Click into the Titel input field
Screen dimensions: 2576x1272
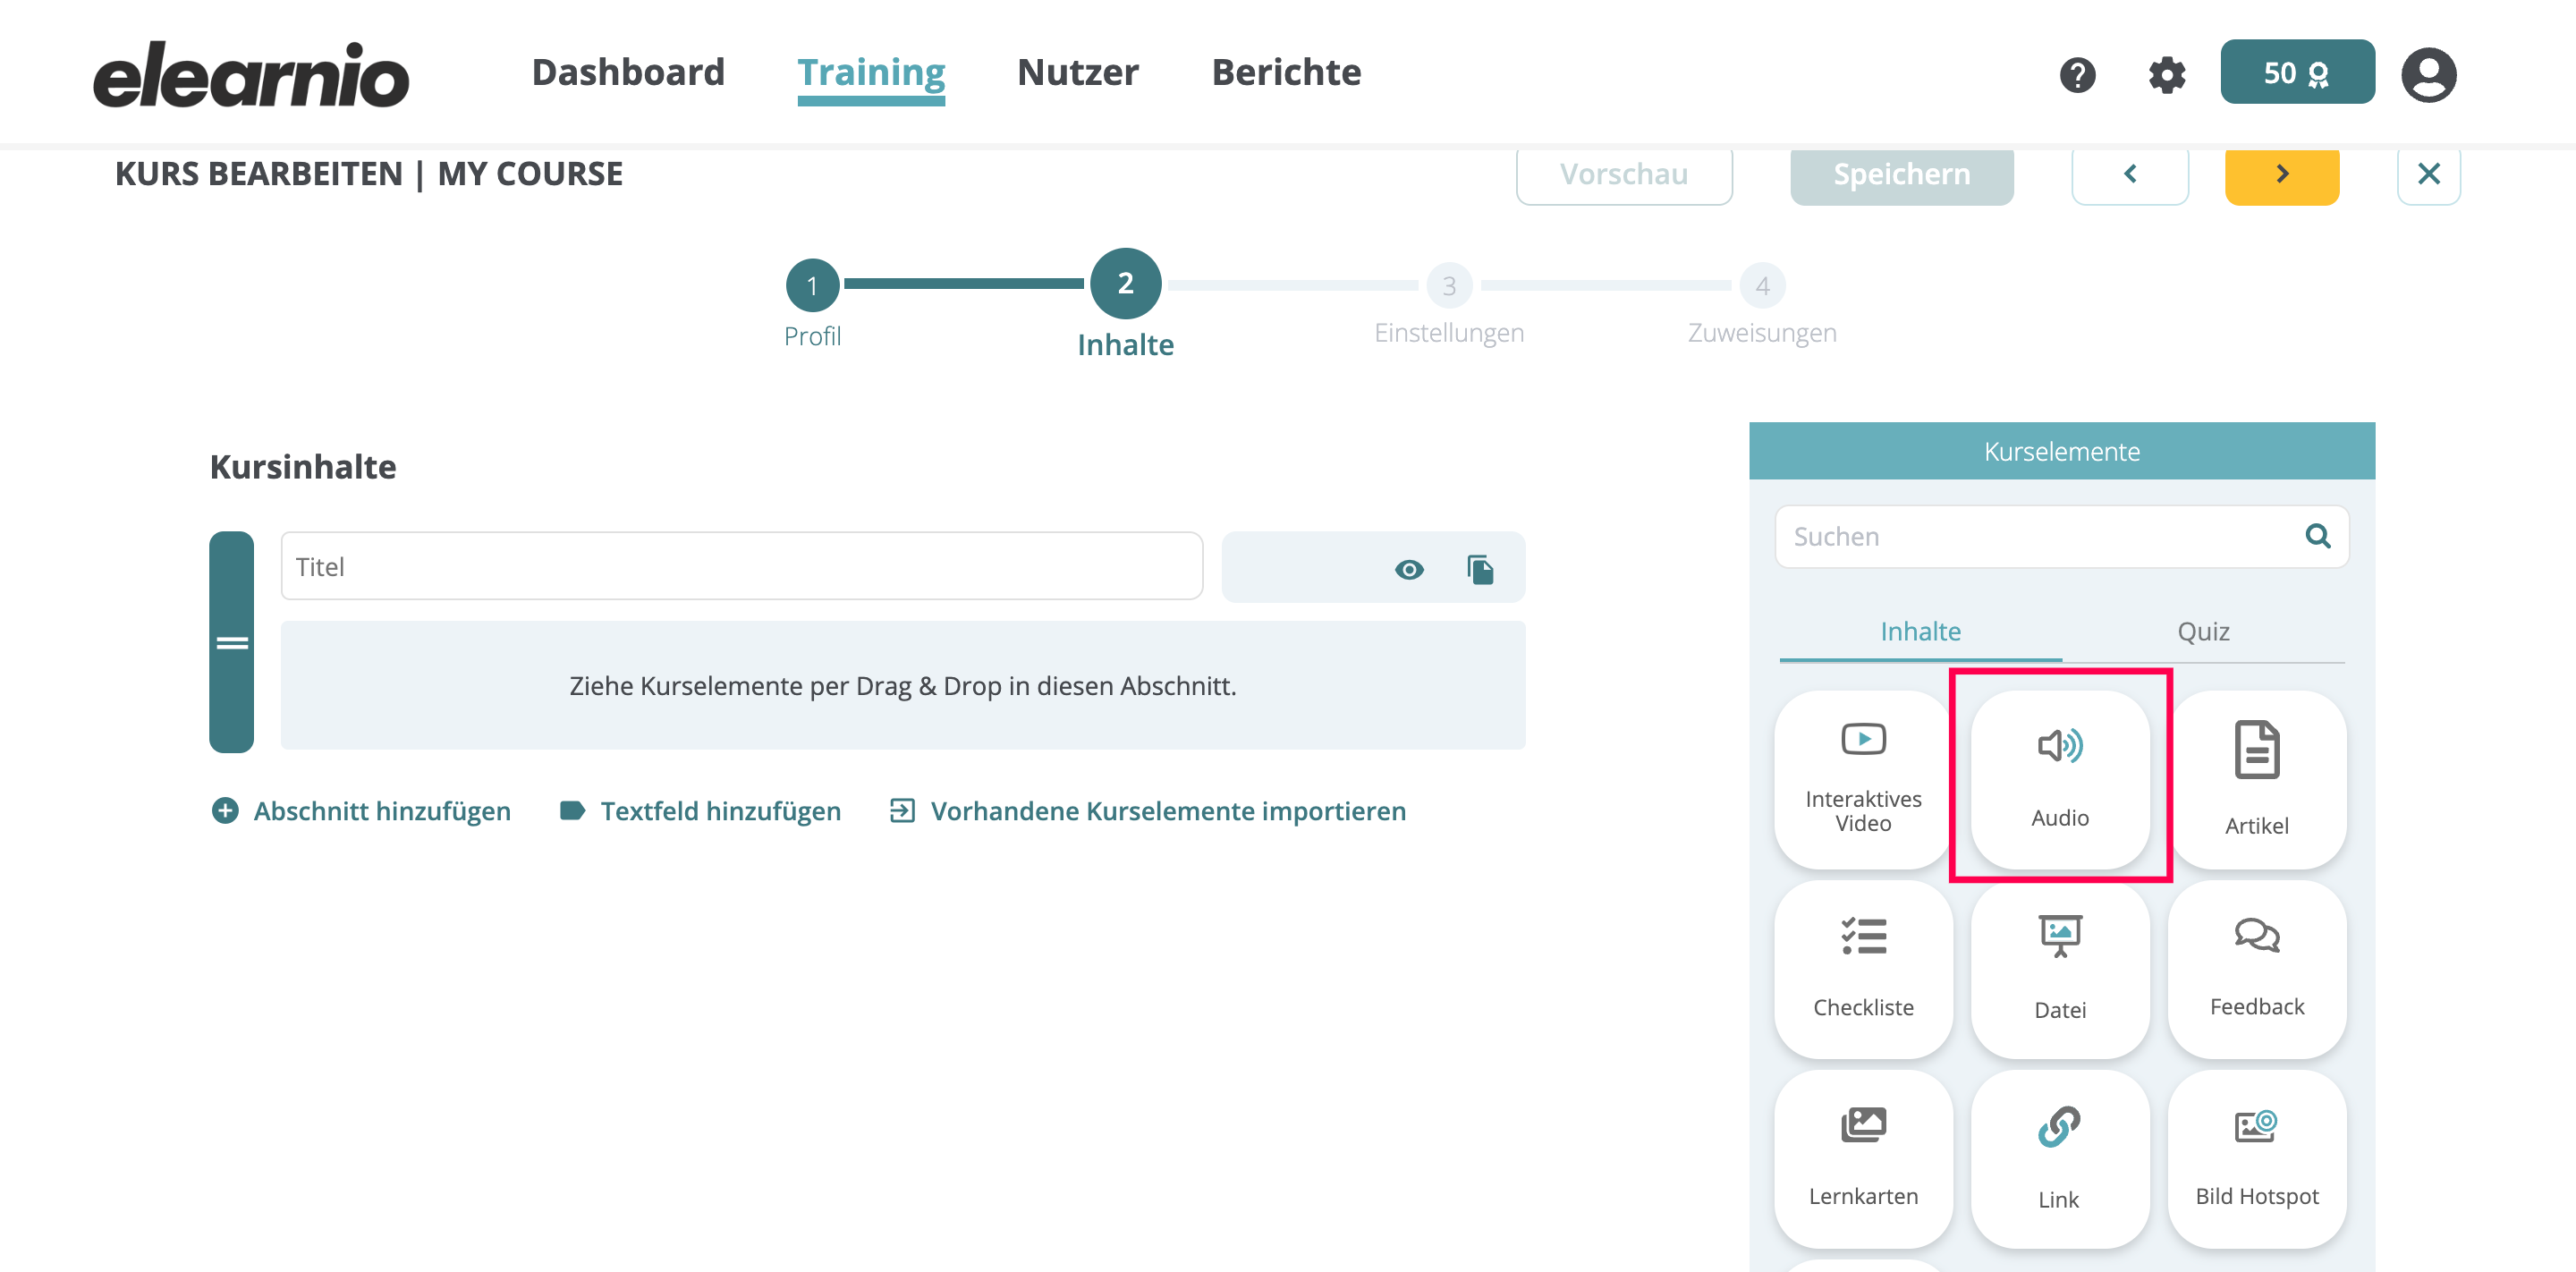(741, 566)
